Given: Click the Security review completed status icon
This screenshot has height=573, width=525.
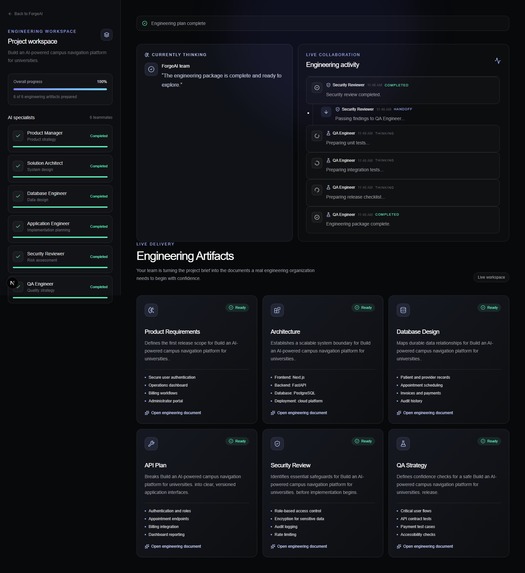Looking at the screenshot, I should pos(317,88).
